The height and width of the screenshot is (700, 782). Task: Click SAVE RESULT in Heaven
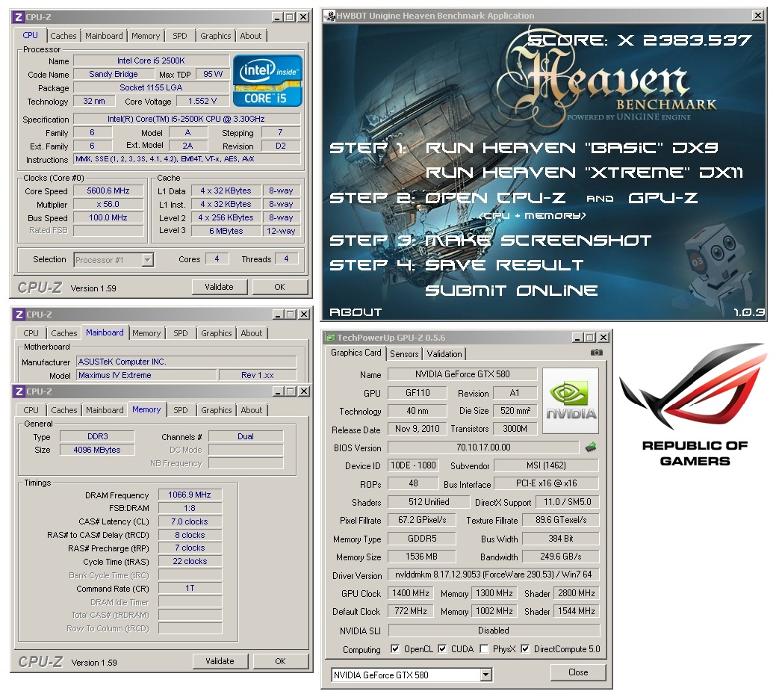click(504, 265)
